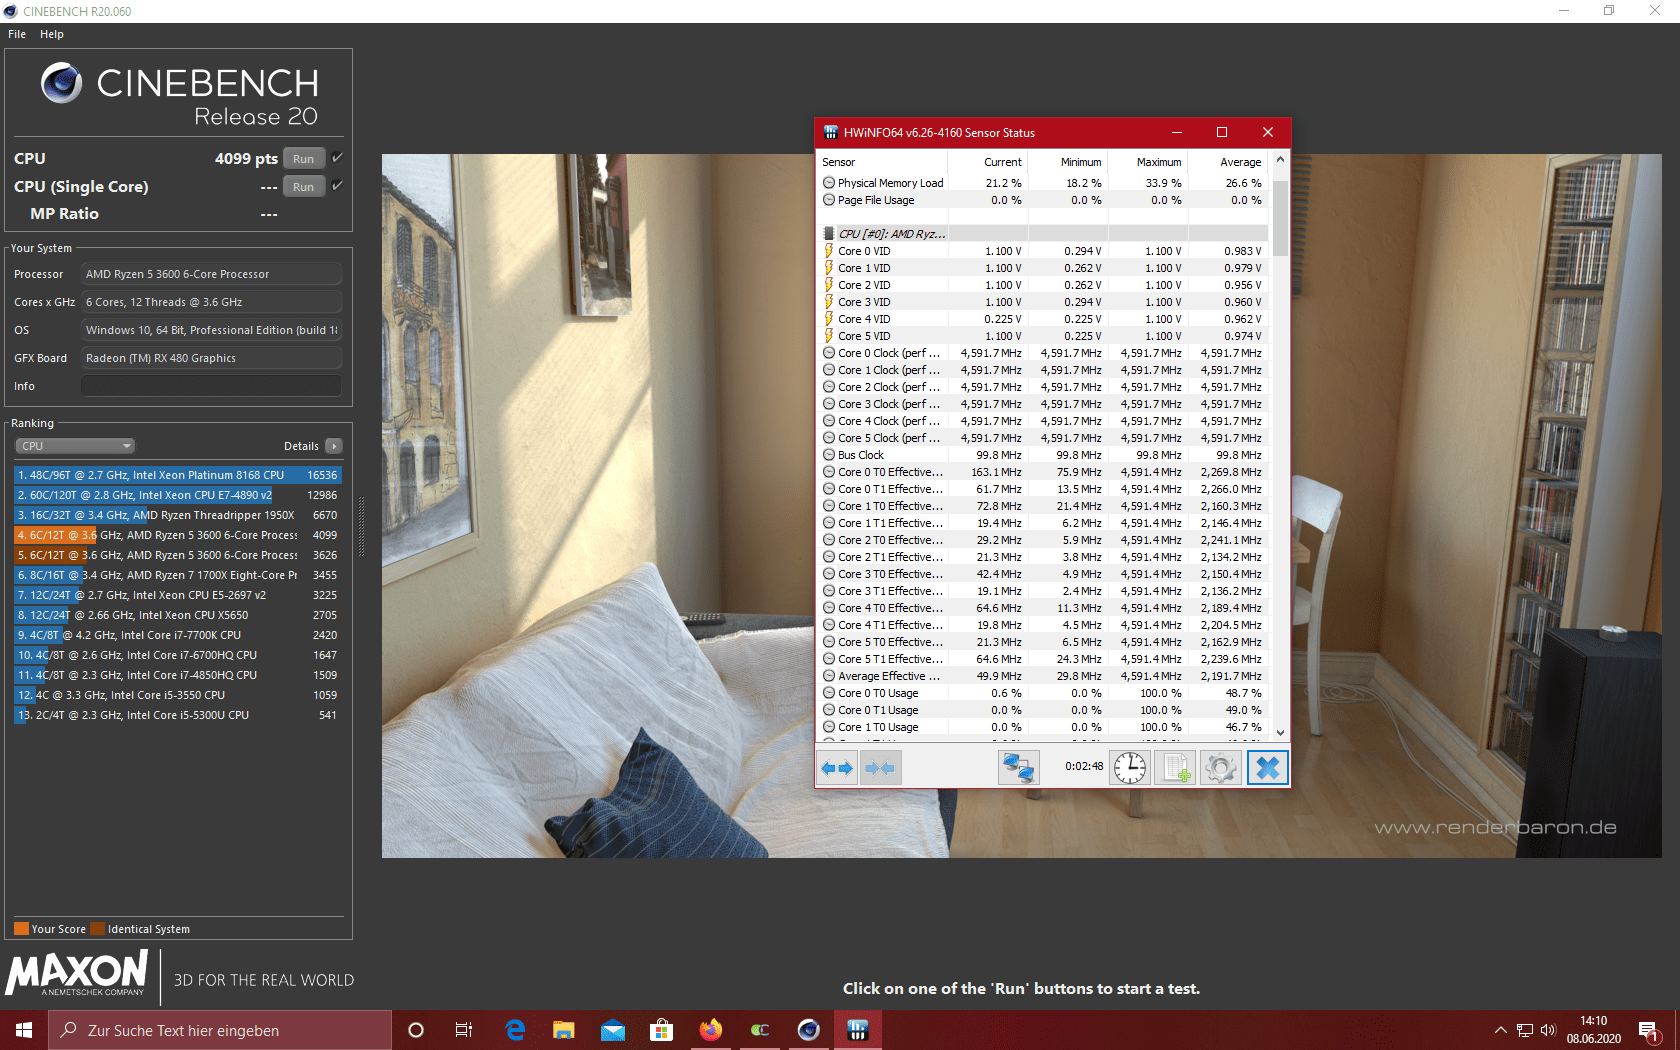Click the Minimum column header in HWiNFO
Viewport: 1680px width, 1050px height.
tap(1067, 162)
